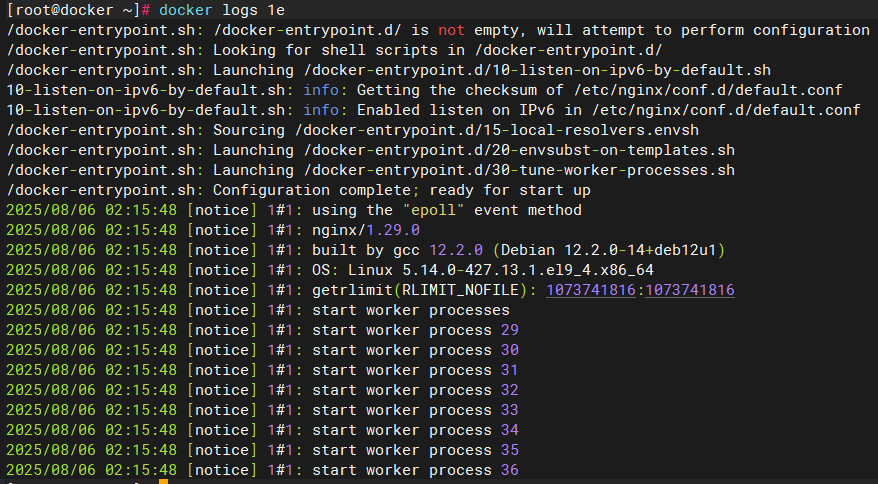Screen dimensions: 878x484
Task: Click the timestamp on the nginx/1.29.0 line
Action: pos(91,230)
